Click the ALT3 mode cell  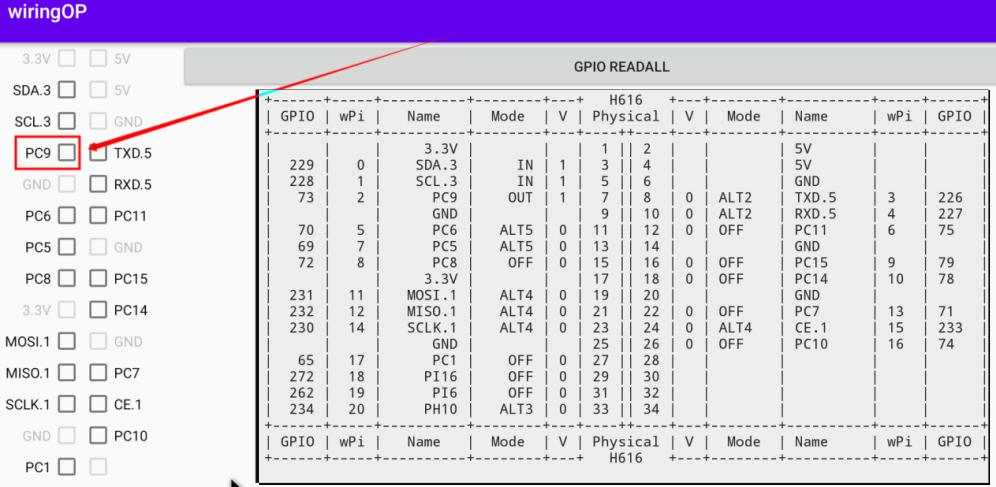click(516, 410)
